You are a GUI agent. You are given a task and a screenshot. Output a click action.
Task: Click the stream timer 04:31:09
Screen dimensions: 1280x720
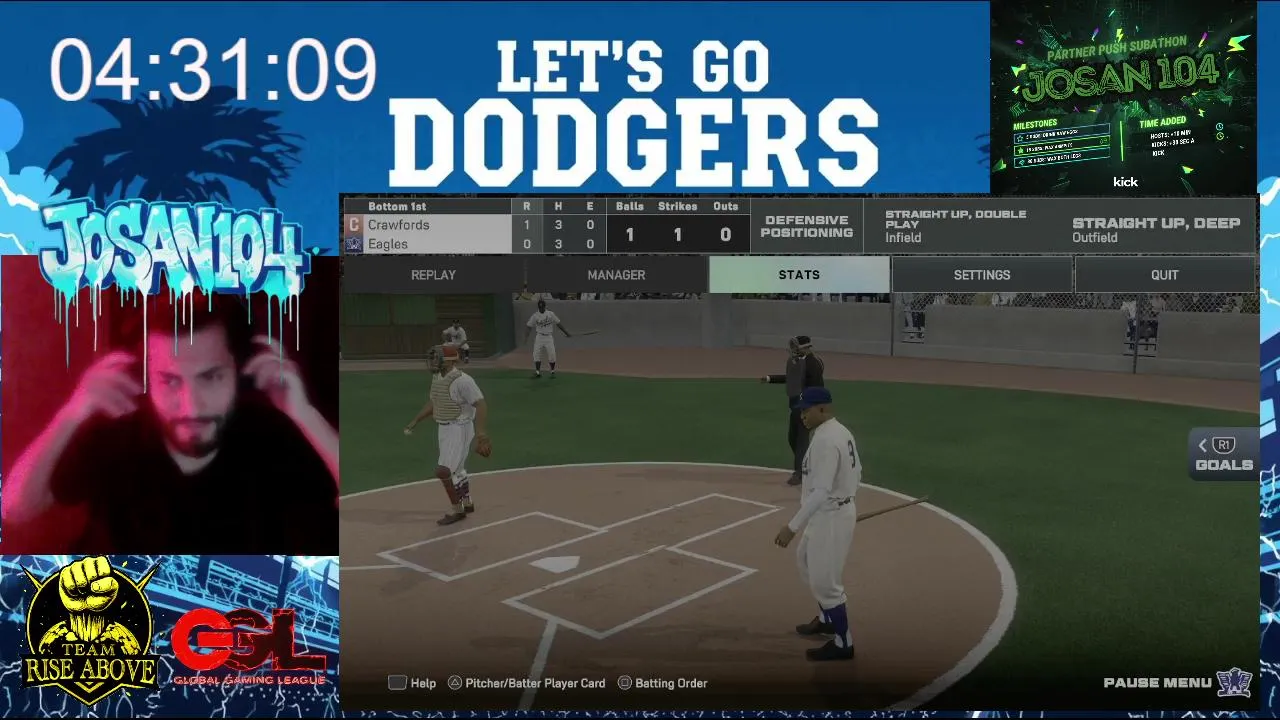coord(213,71)
